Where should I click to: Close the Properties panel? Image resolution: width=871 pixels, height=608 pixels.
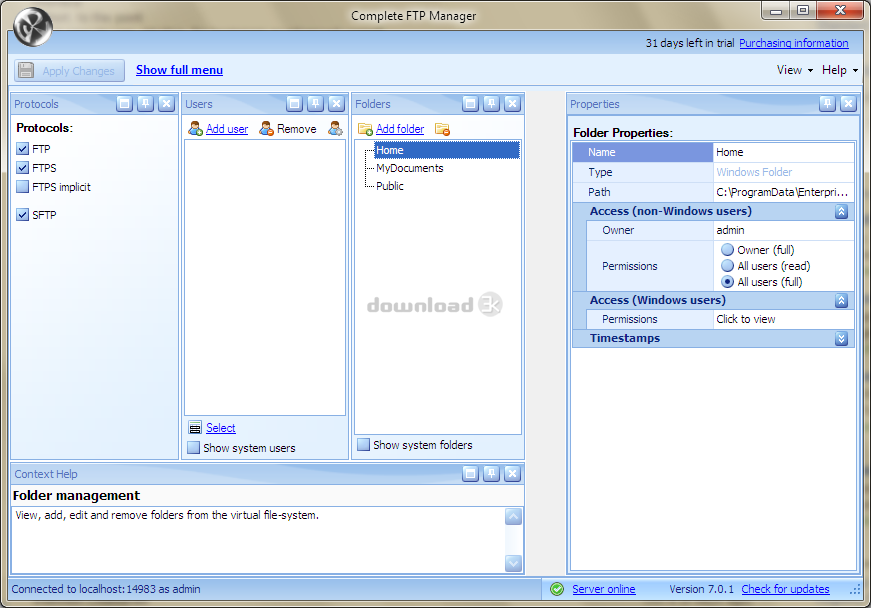pos(848,103)
